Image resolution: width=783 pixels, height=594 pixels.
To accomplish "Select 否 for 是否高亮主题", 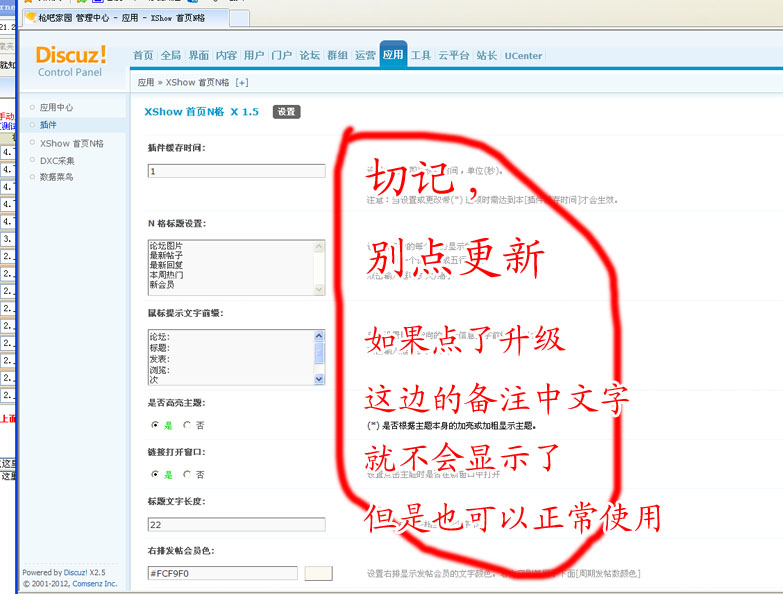I will click(x=187, y=425).
